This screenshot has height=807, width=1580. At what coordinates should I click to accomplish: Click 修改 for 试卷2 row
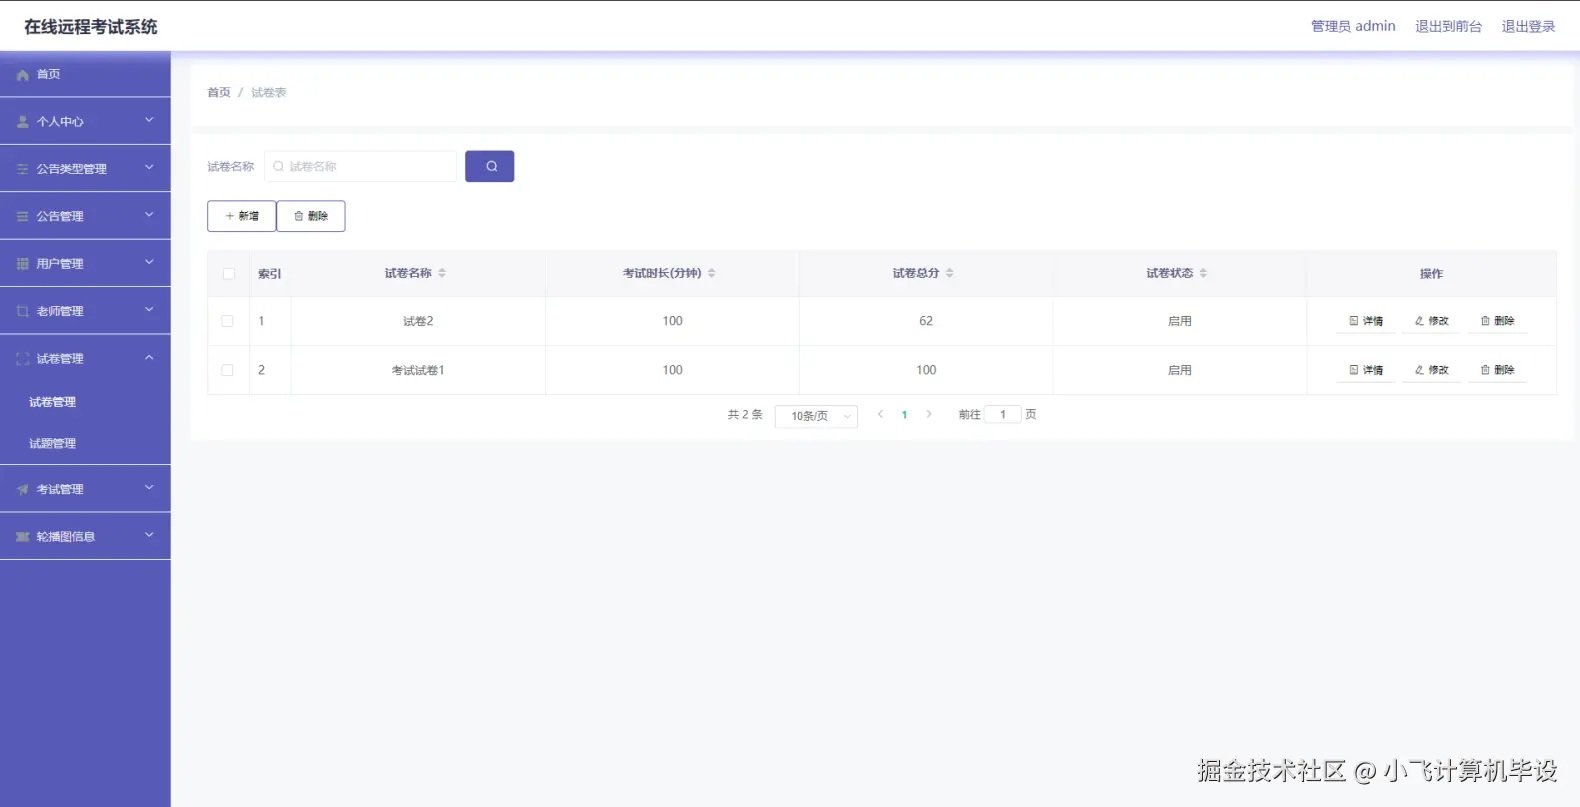[1432, 321]
